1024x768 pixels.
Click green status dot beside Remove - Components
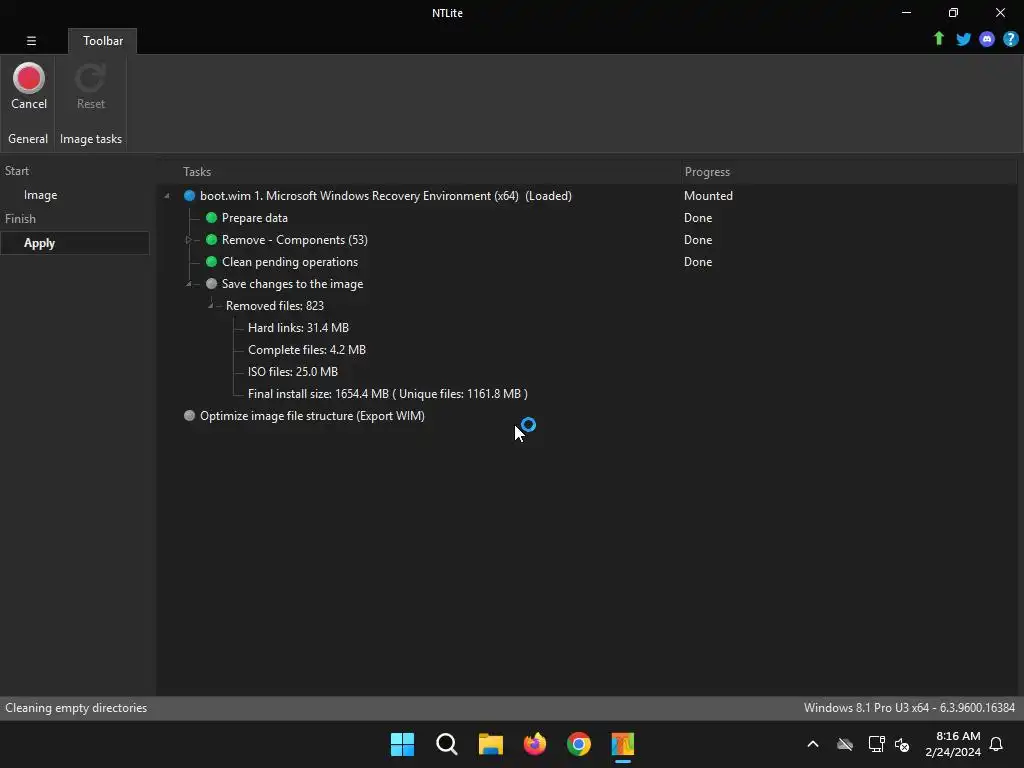211,240
